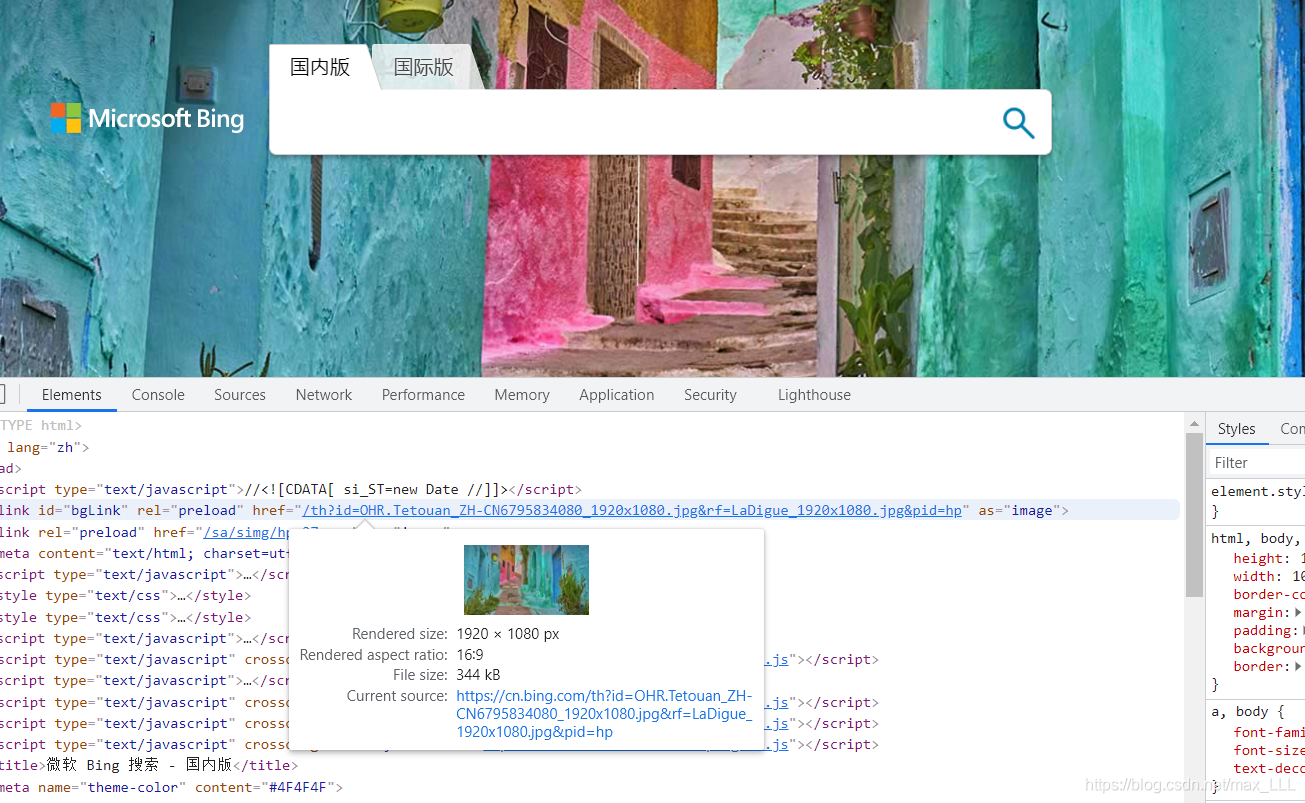This screenshot has height=803, width=1305.
Task: Click the font-size property in a, body rule
Action: (x=1268, y=751)
